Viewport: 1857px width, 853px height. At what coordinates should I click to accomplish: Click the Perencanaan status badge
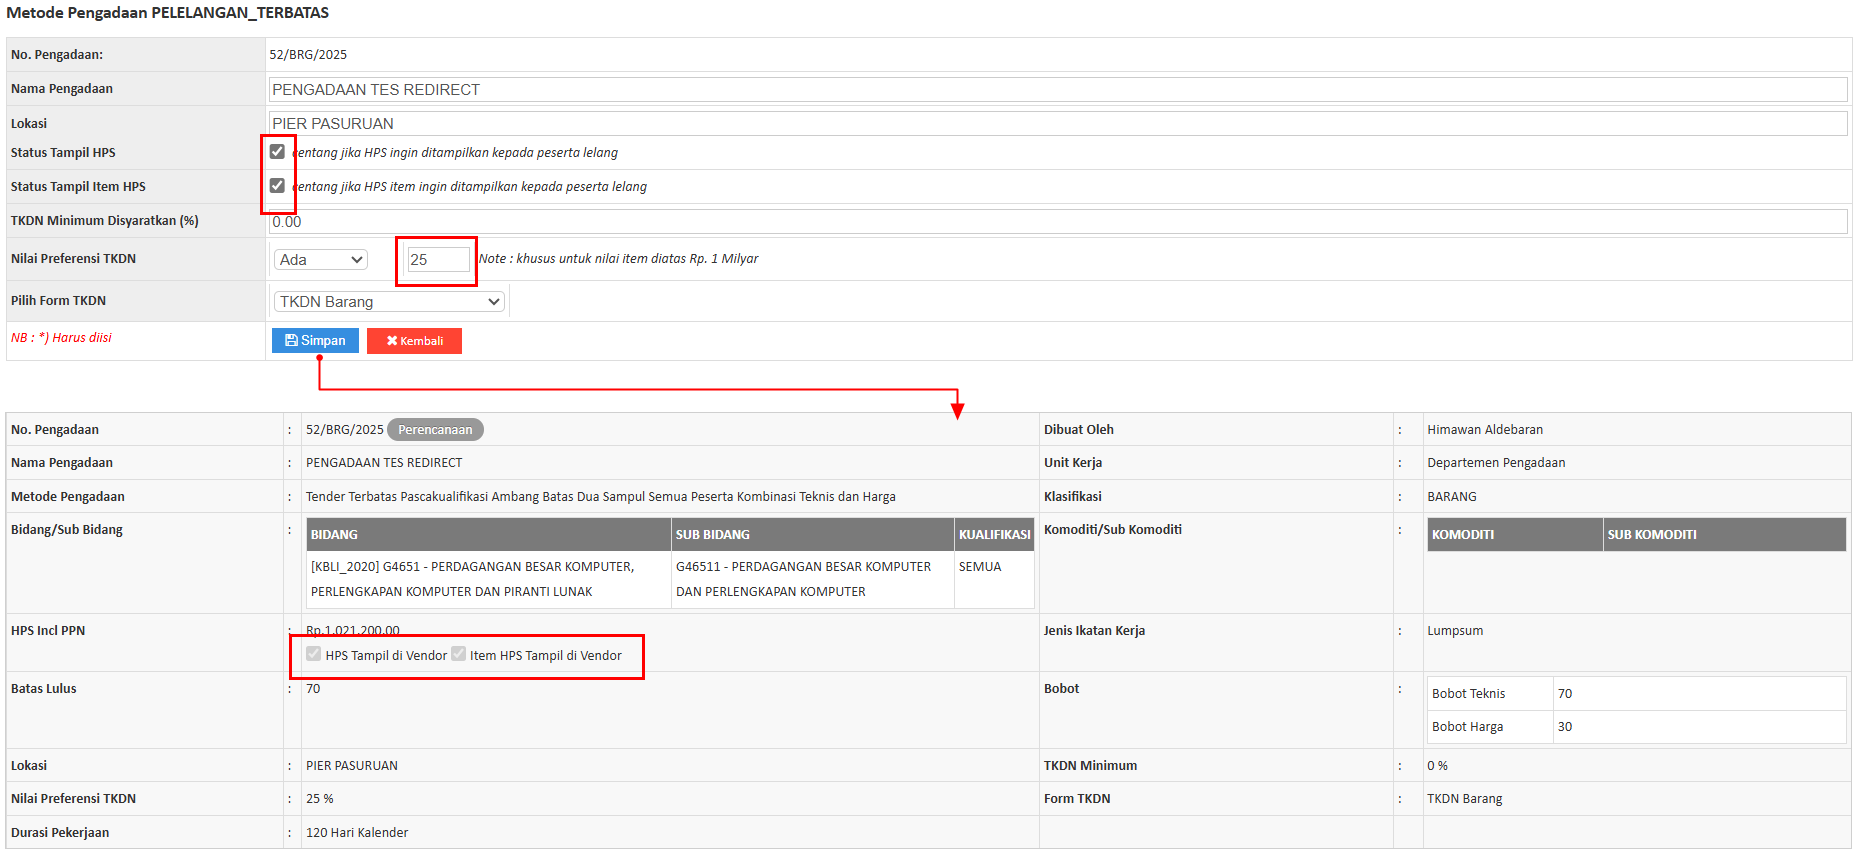[x=435, y=430]
